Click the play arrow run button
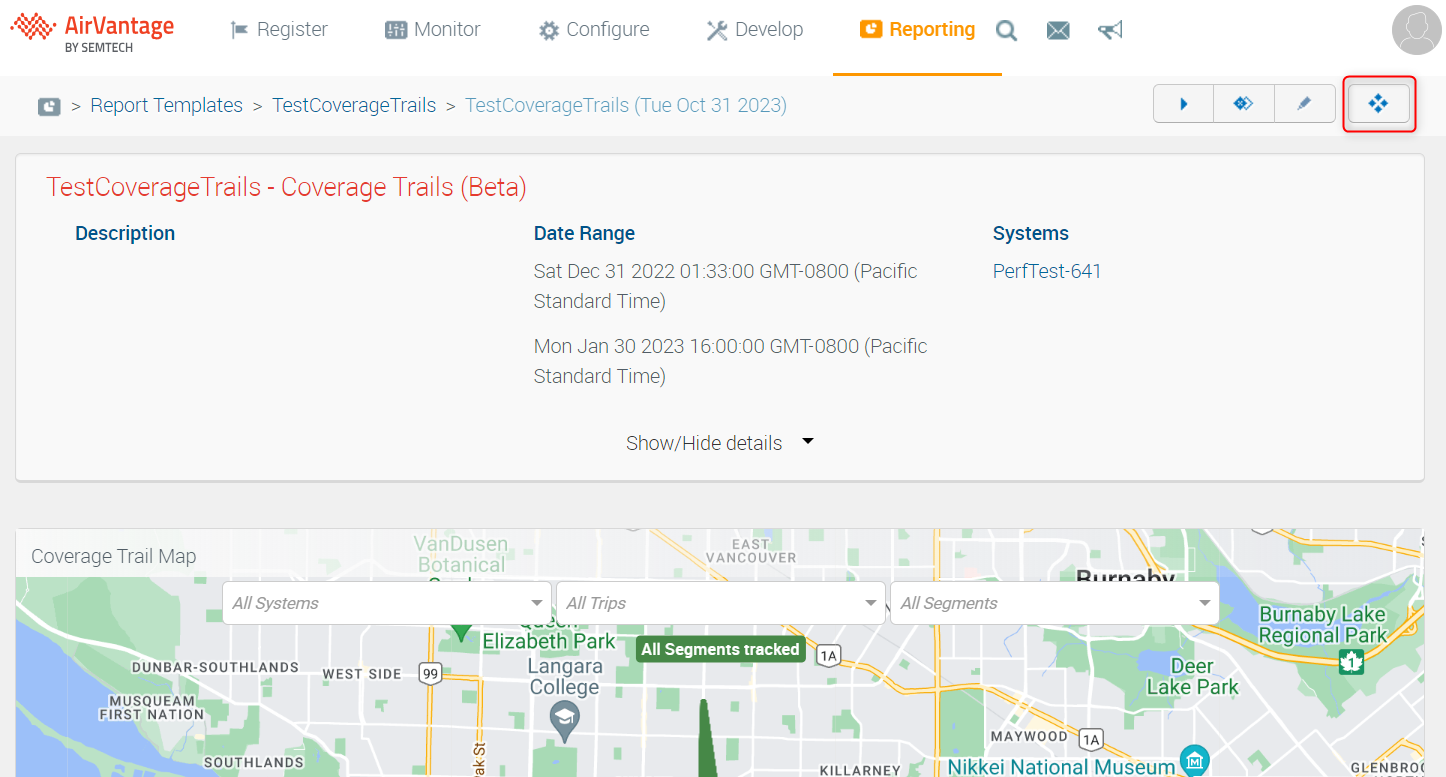Viewport: 1446px width, 777px height. [x=1183, y=104]
